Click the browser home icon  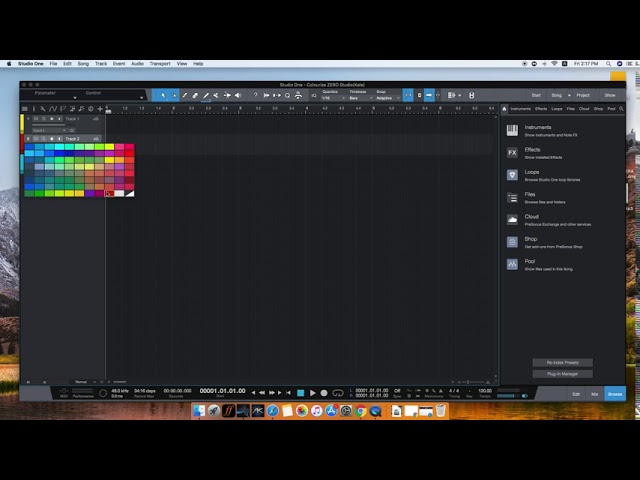(504, 109)
